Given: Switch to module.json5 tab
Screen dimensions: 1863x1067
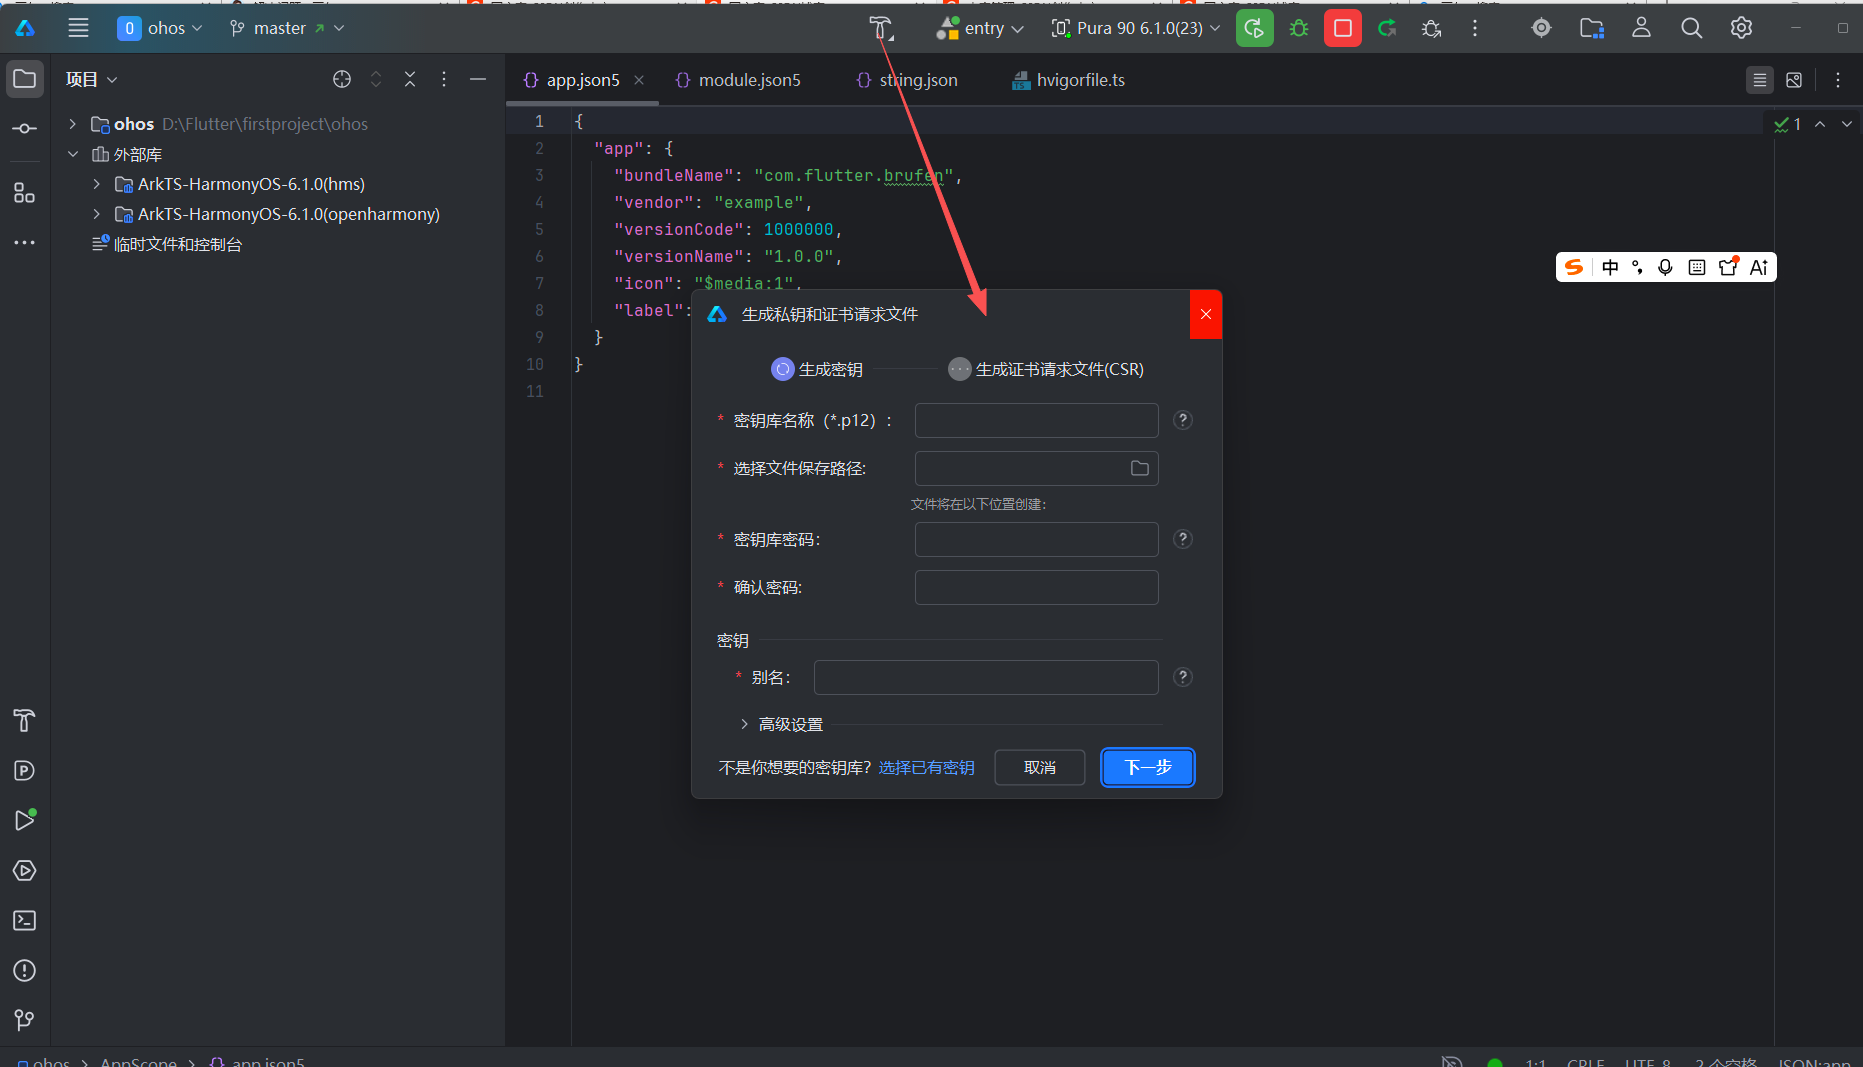Looking at the screenshot, I should pos(738,80).
